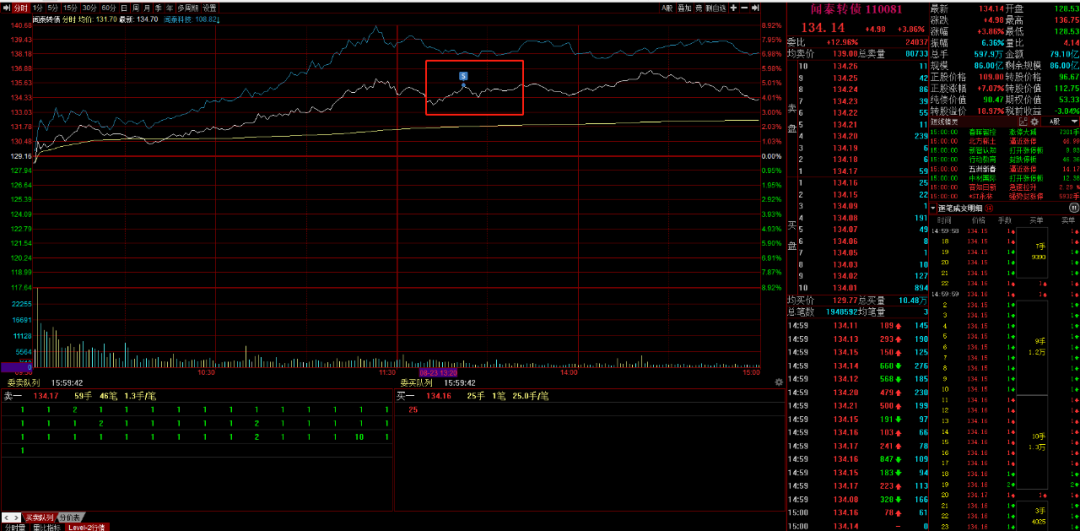Click sell level 1 price 134.17

pos(844,171)
